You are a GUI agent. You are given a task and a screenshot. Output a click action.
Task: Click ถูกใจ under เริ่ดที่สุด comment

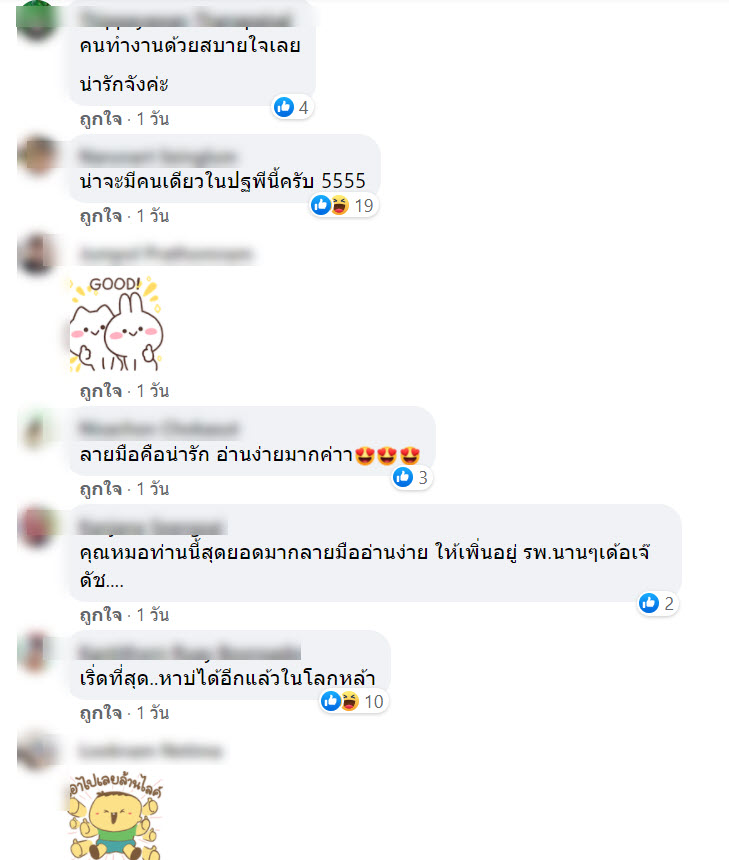pyautogui.click(x=101, y=713)
